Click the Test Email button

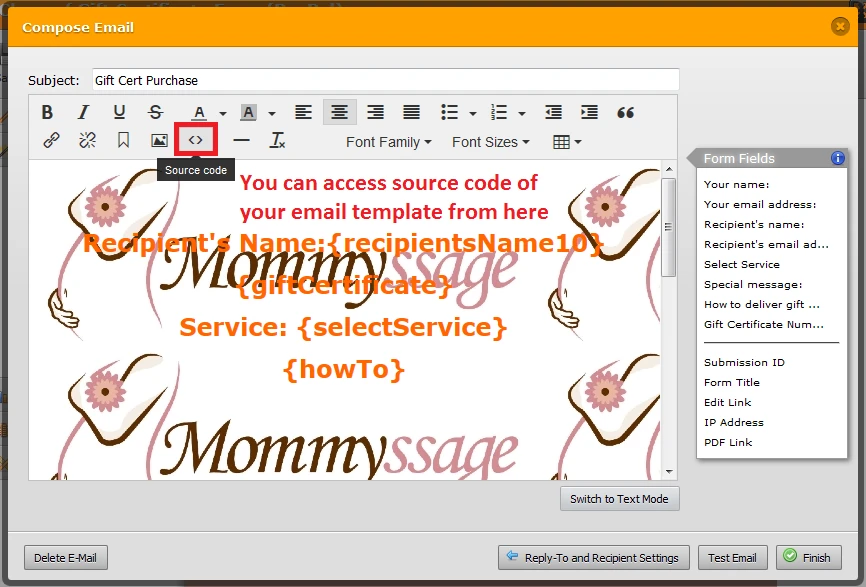(732, 557)
